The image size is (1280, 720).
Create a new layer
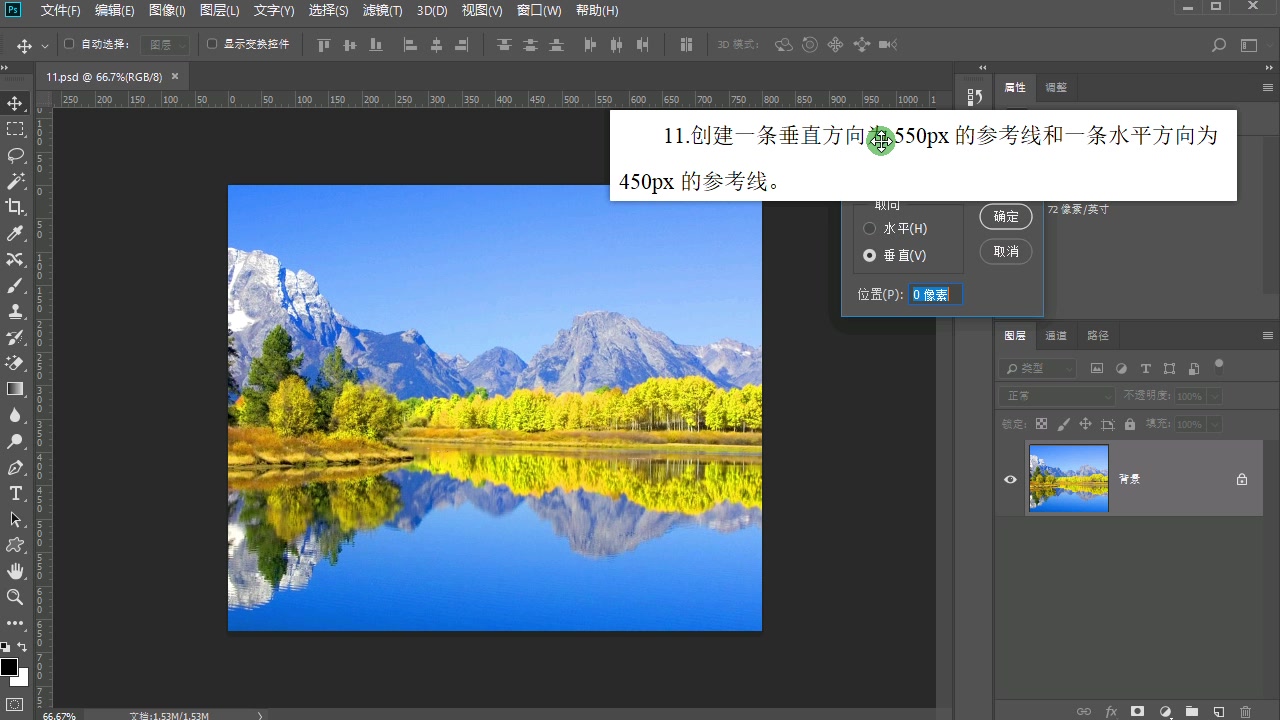coord(1218,712)
